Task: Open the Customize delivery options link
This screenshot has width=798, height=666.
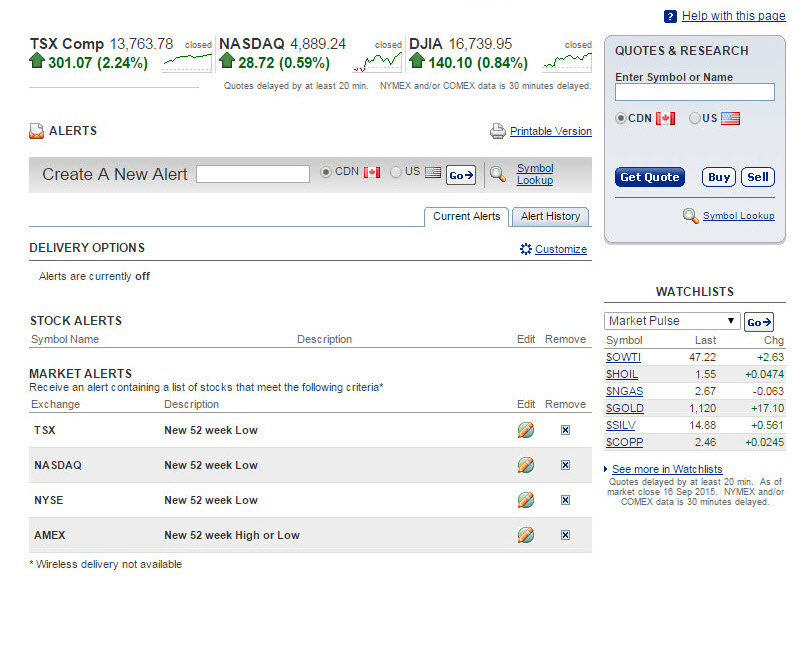Action: [x=561, y=249]
